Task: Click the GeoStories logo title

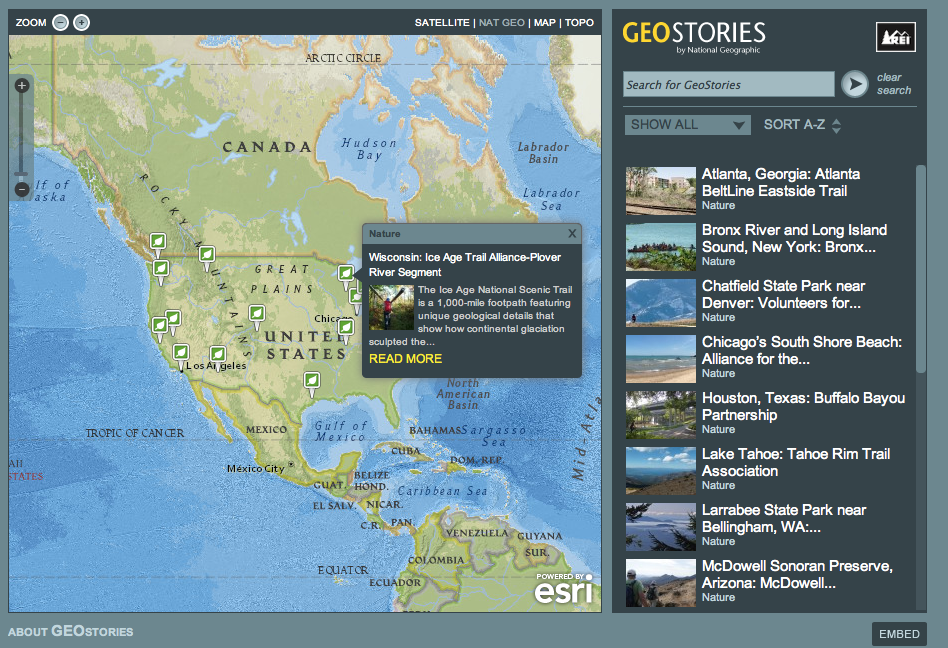Action: click(694, 36)
